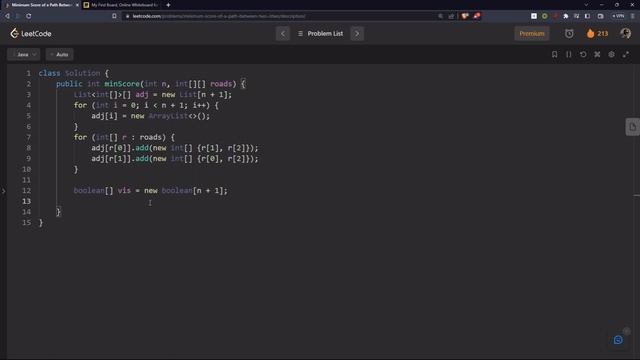
Task: Click the code line 'boolean[] vis = new boolean[n + 1];'
Action: point(151,191)
